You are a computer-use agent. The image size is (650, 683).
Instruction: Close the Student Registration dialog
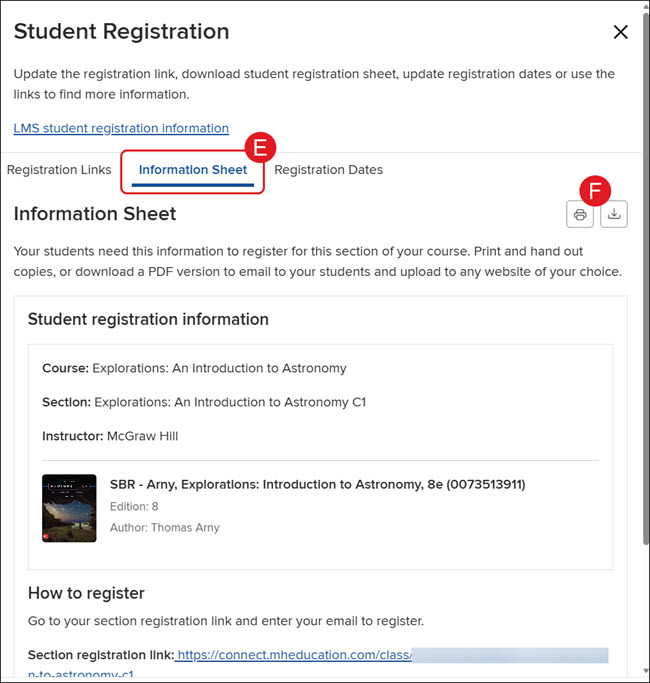click(x=620, y=32)
